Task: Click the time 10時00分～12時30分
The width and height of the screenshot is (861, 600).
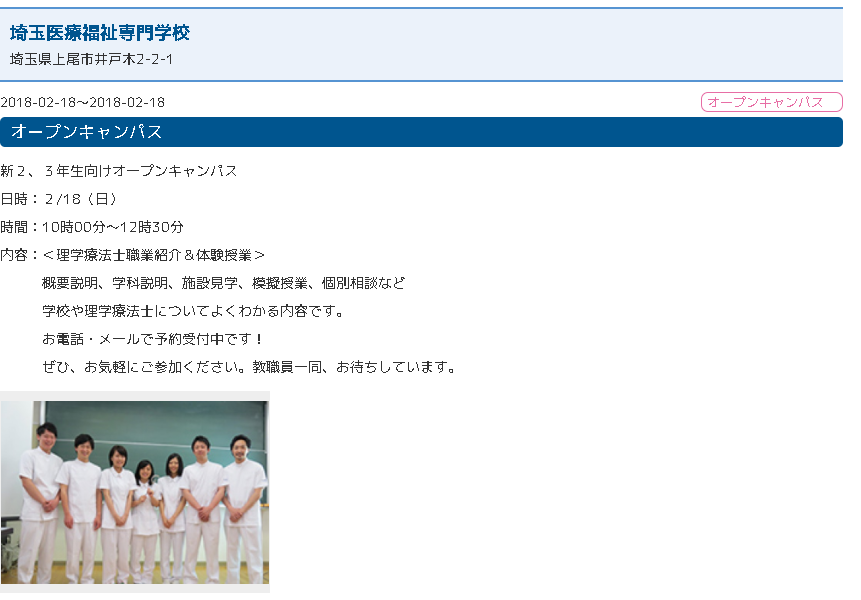Action: [x=112, y=227]
